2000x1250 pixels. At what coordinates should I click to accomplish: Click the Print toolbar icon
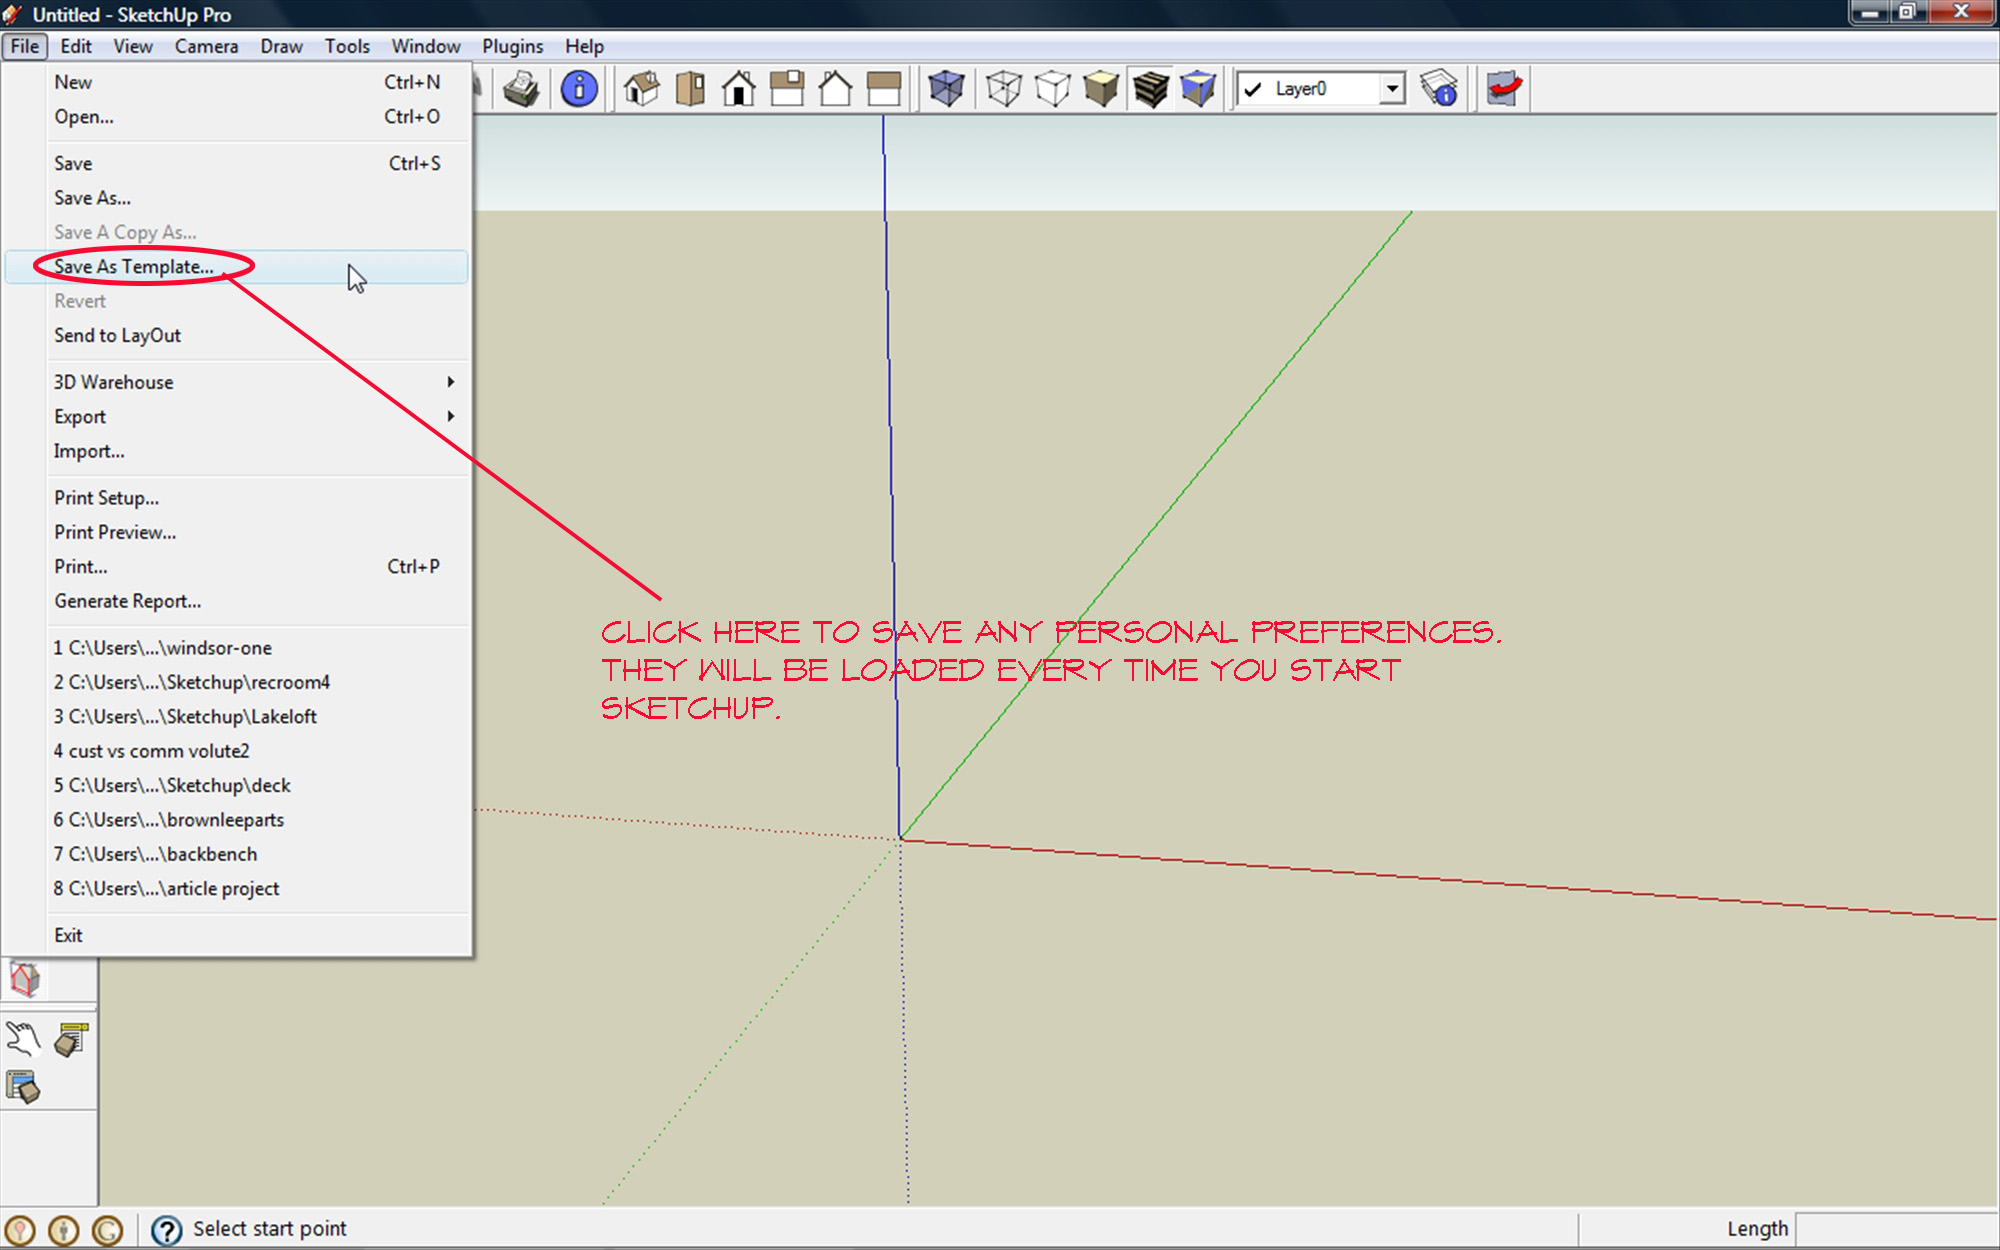[521, 89]
